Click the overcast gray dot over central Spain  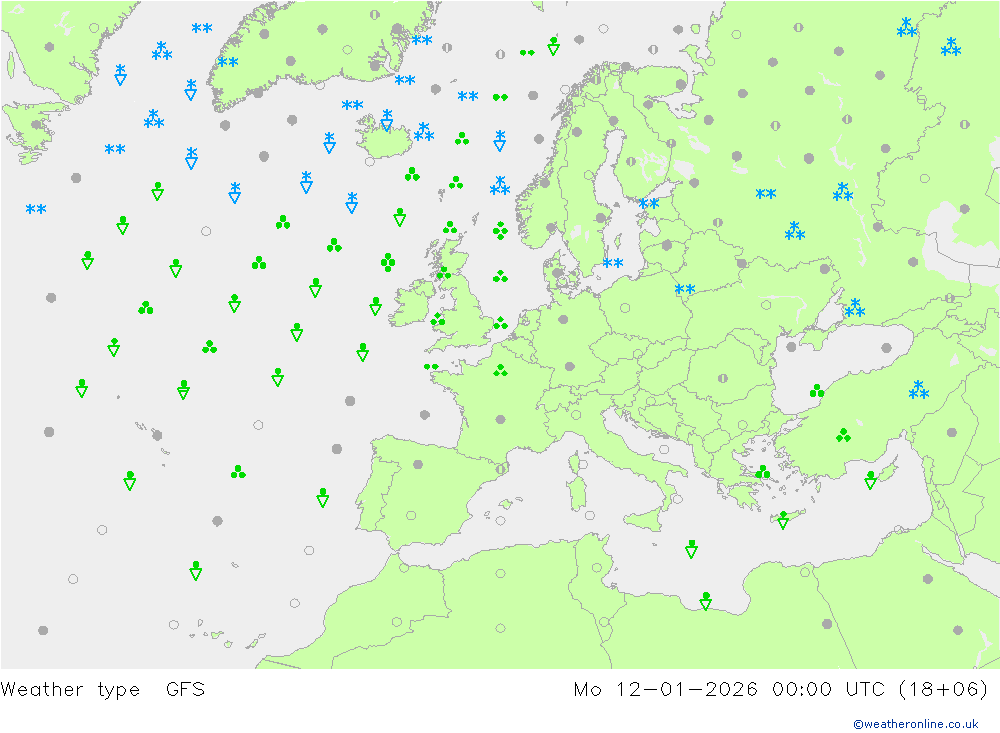coord(418,464)
